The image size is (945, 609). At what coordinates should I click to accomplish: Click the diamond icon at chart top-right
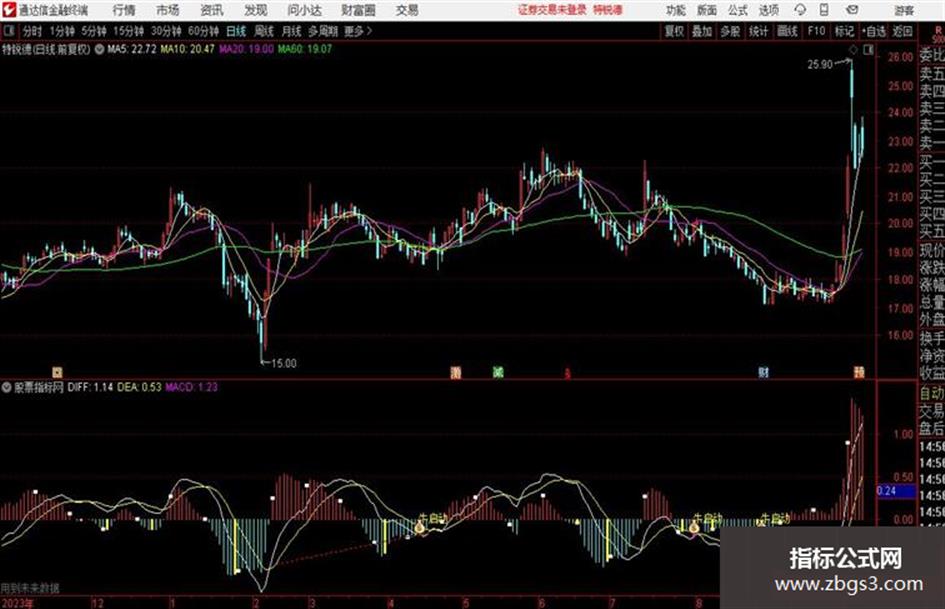[853, 51]
